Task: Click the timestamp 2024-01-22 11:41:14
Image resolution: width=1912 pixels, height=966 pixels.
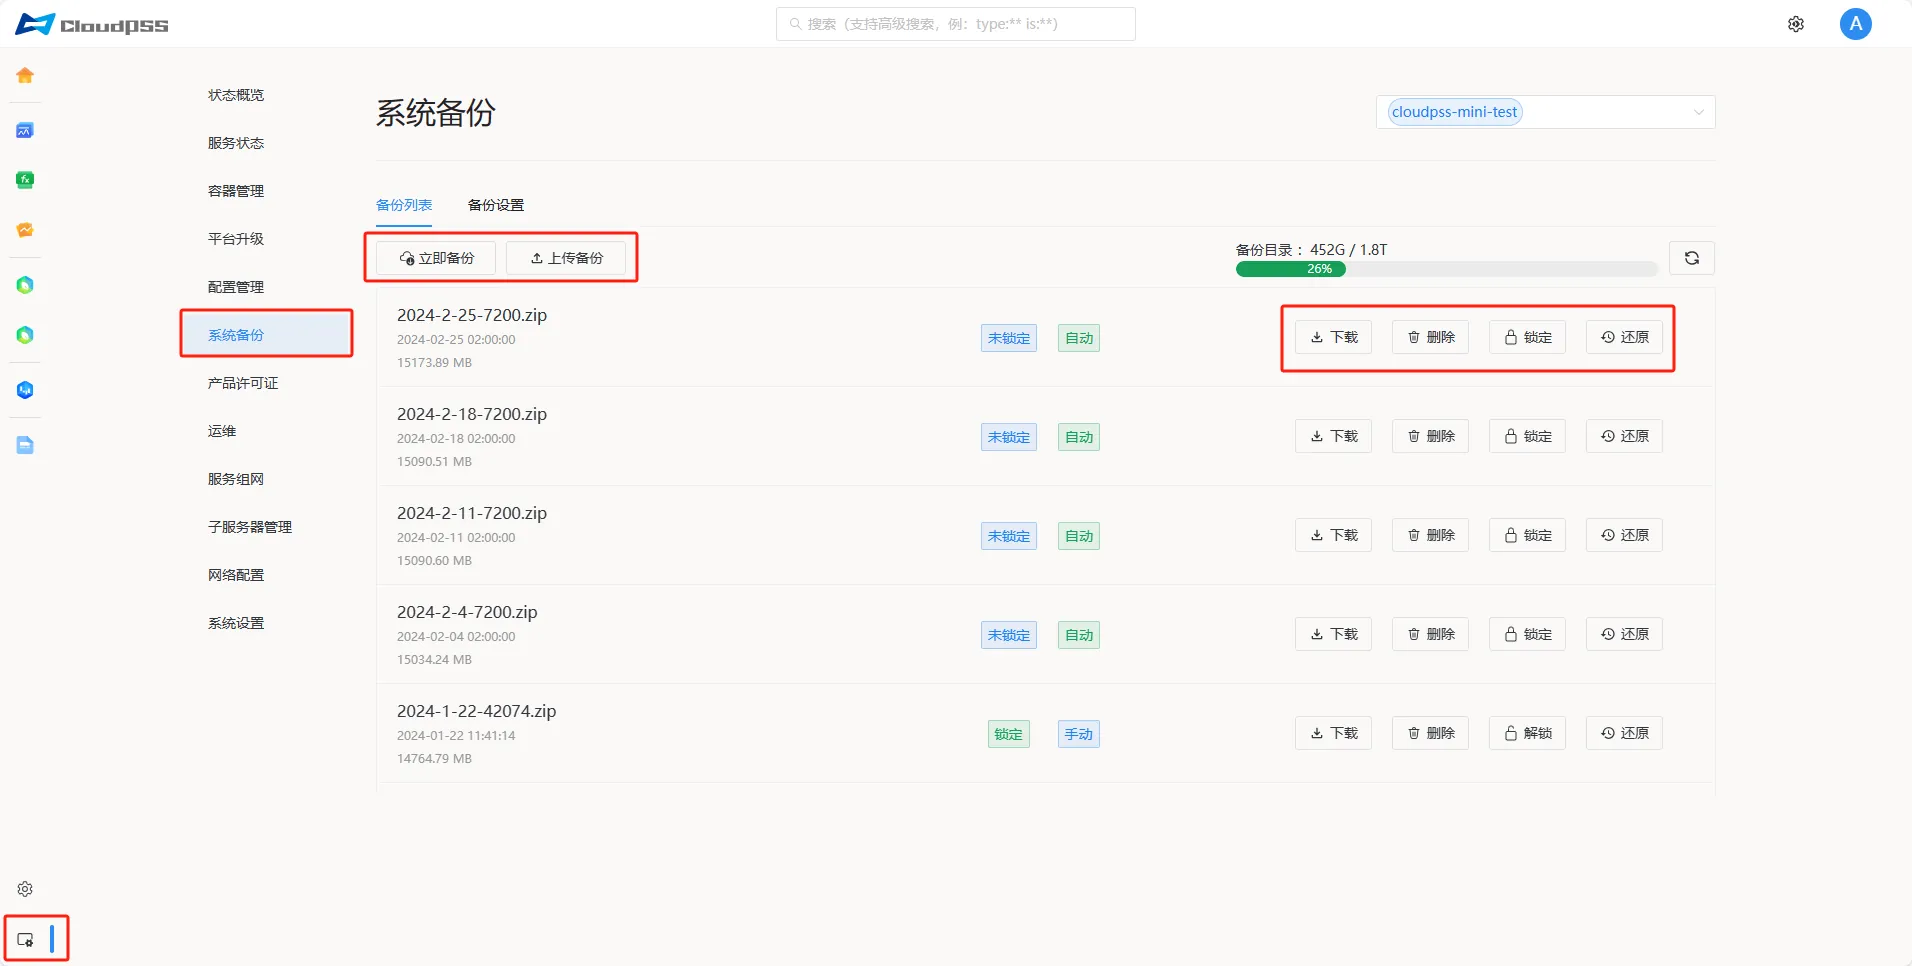Action: (x=456, y=736)
